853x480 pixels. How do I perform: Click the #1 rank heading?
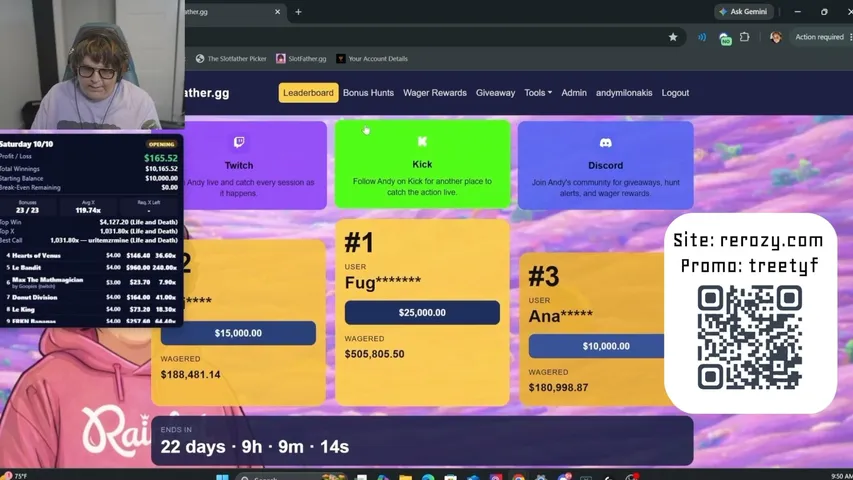[x=359, y=242]
